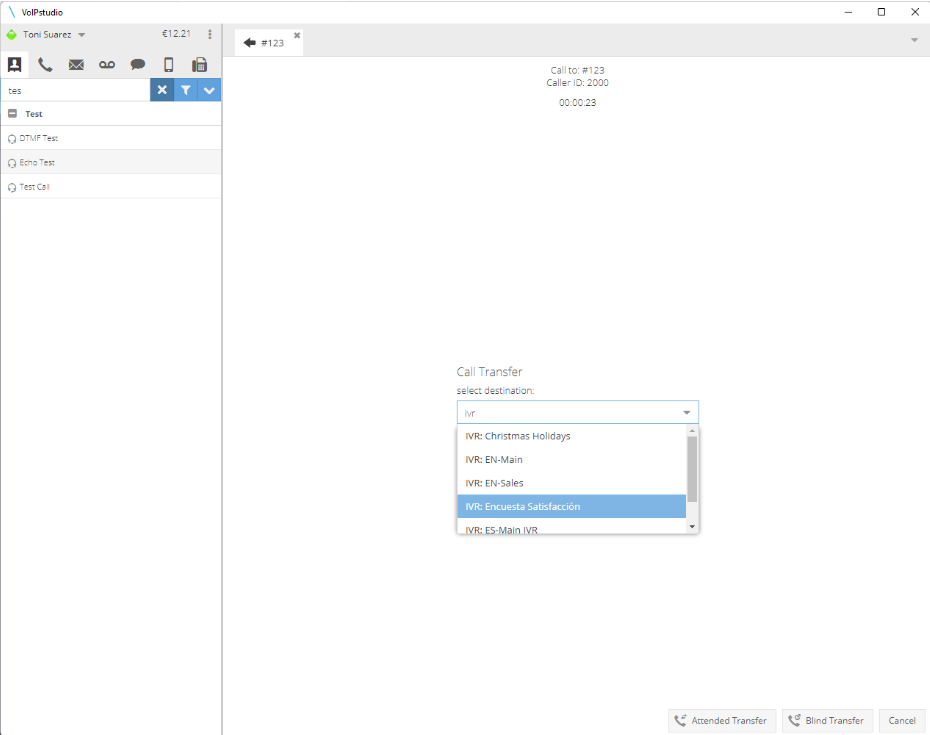Open the call history phone icon

click(45, 65)
